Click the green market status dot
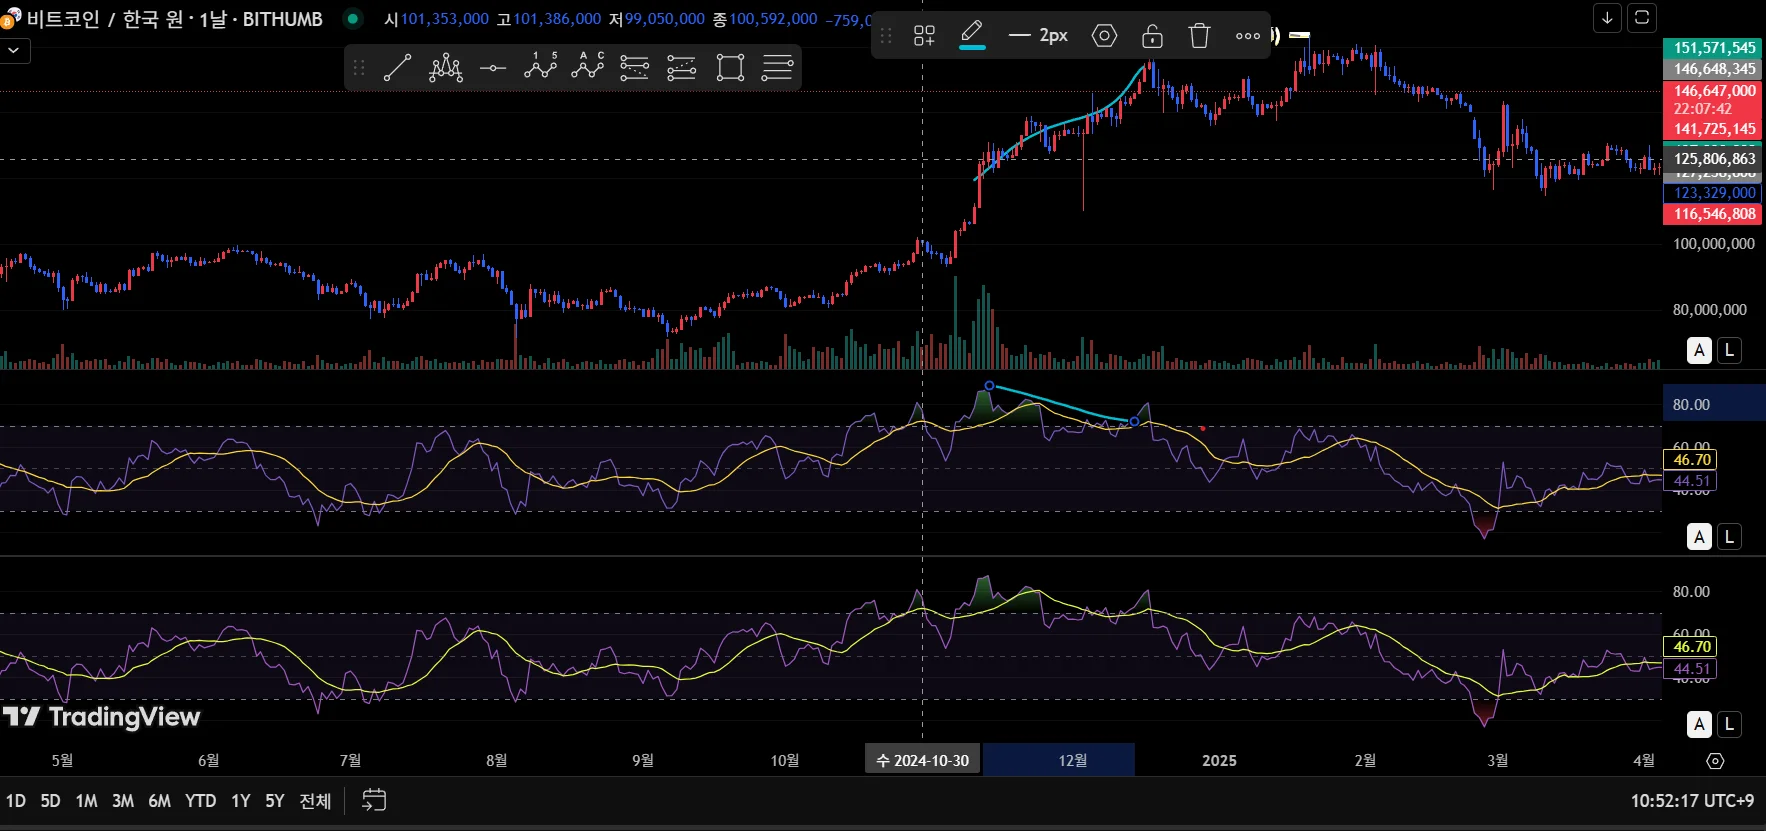 coord(352,18)
